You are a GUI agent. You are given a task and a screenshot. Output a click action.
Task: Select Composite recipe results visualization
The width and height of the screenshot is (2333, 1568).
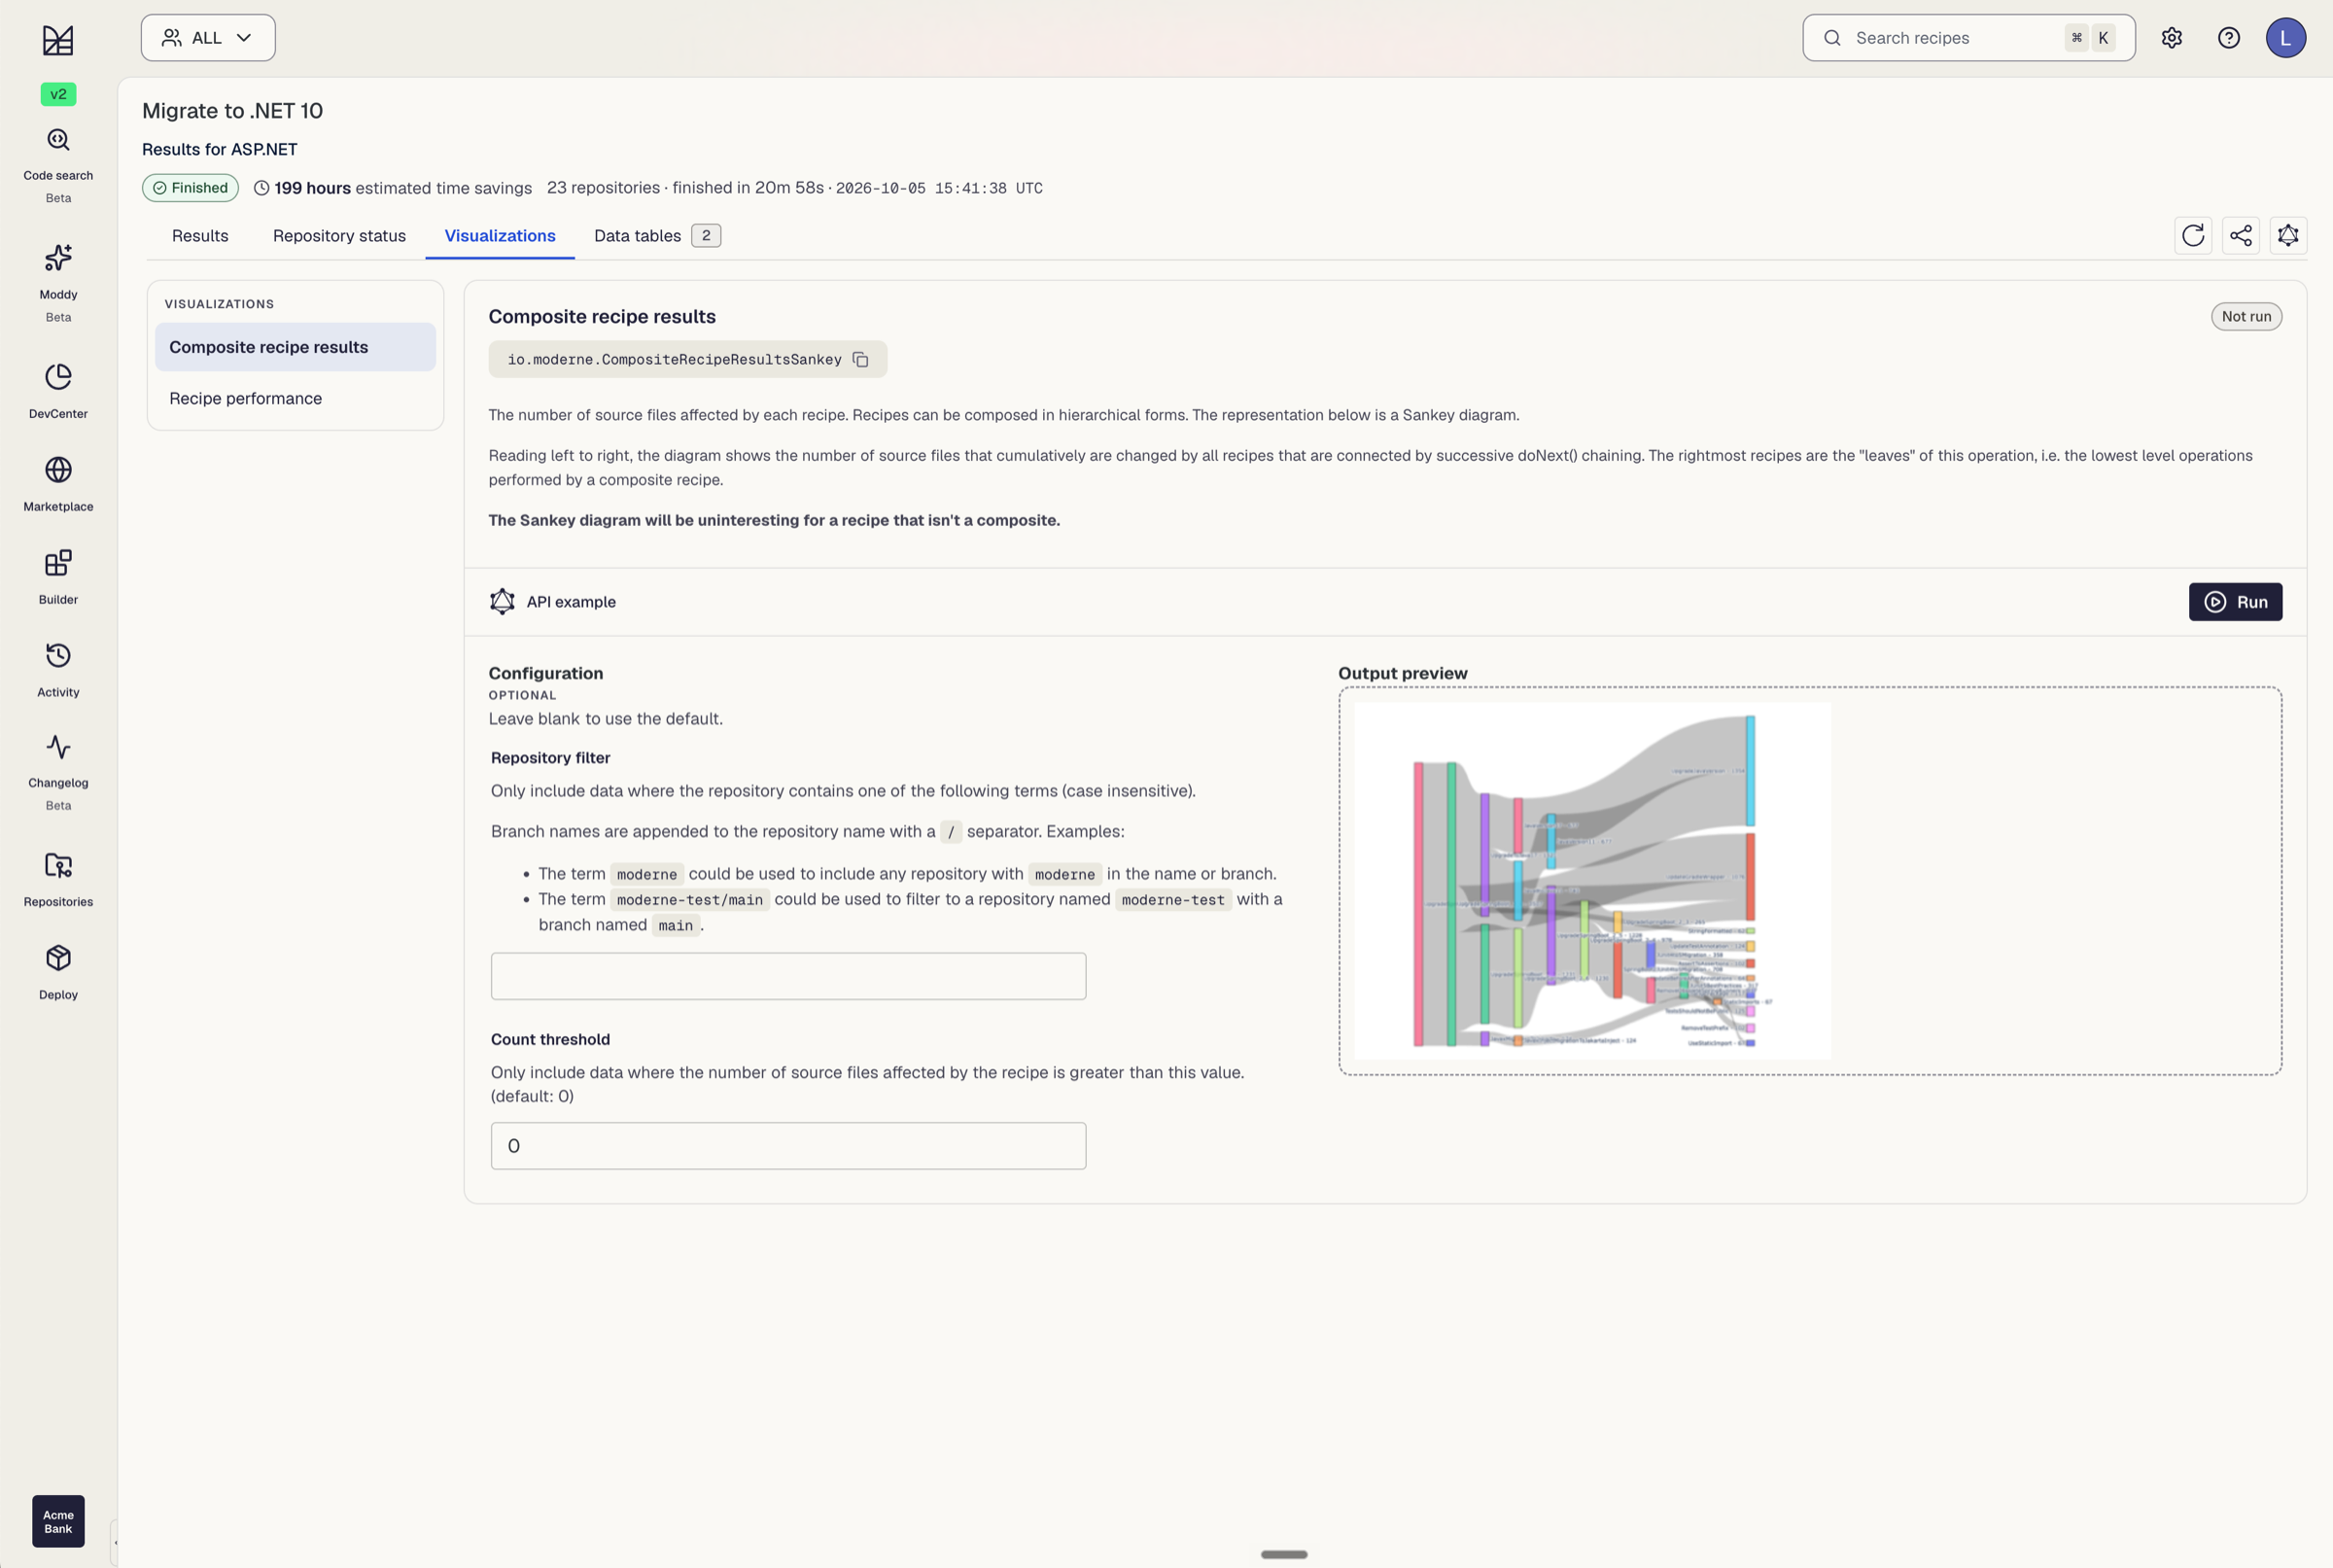click(x=295, y=347)
